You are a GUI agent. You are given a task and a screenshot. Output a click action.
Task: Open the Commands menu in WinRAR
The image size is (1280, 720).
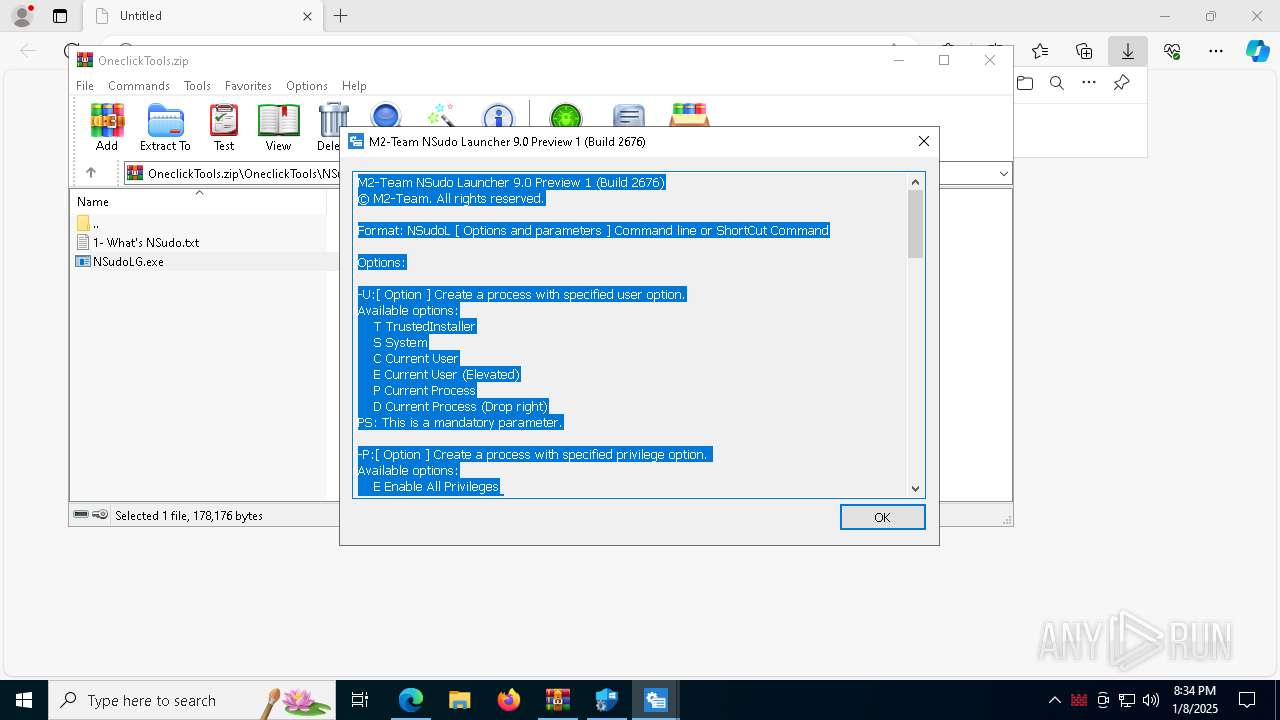click(x=139, y=86)
